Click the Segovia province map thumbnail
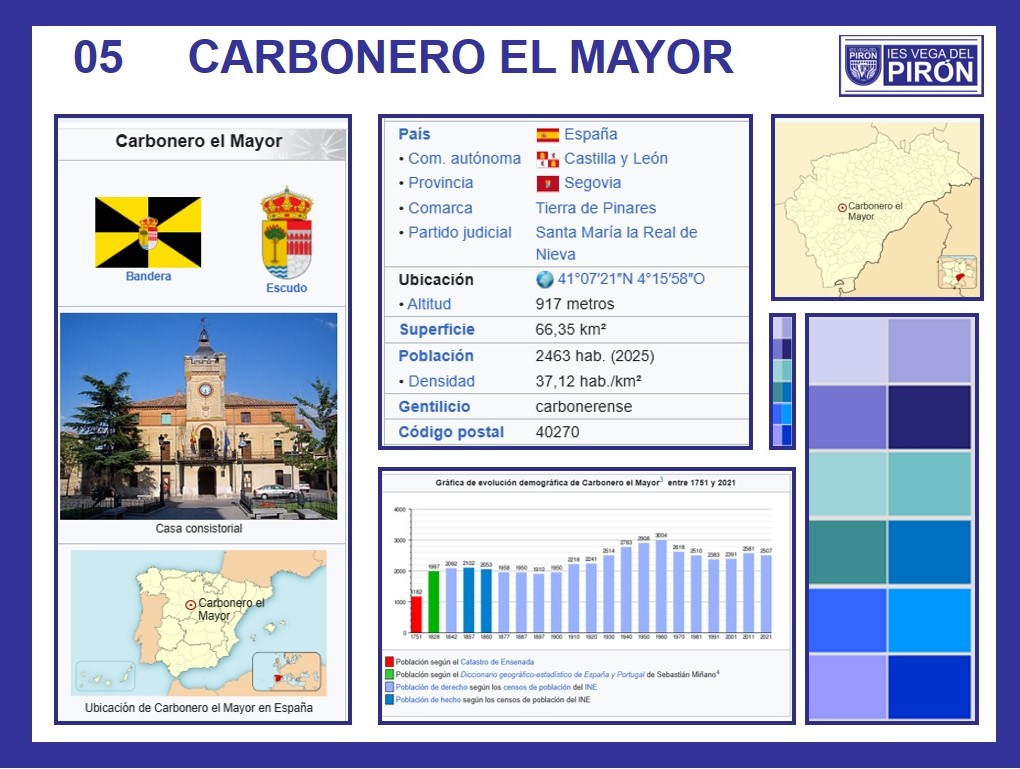The width and height of the screenshot is (1020, 769). click(877, 207)
